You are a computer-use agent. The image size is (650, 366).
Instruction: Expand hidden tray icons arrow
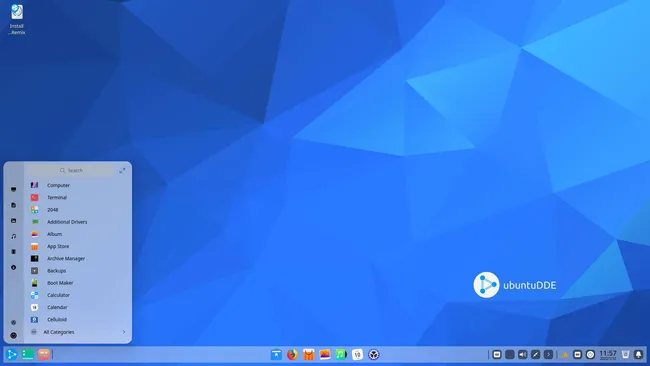tap(548, 354)
